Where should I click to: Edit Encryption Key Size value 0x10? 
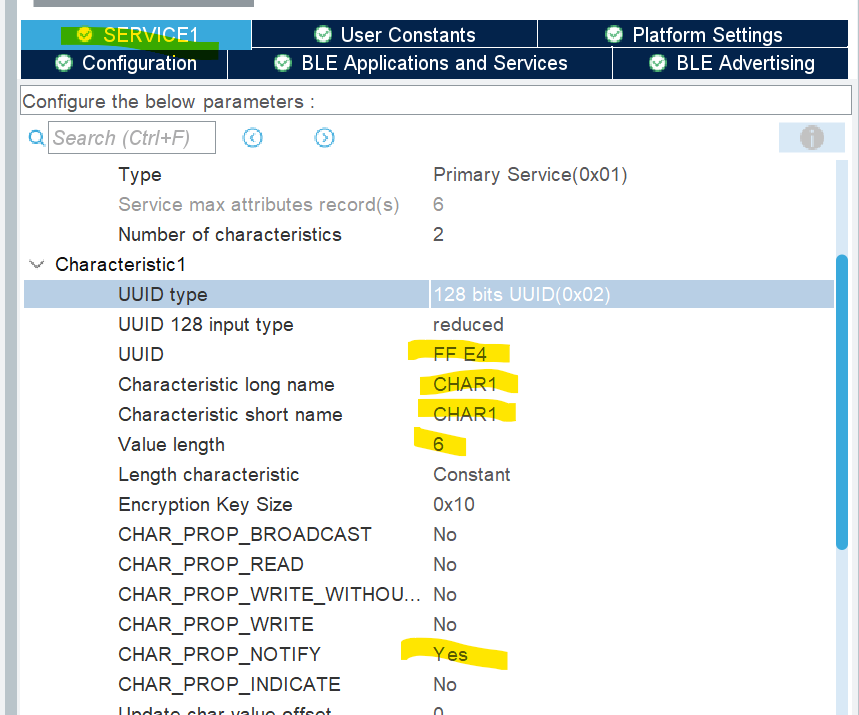(454, 504)
